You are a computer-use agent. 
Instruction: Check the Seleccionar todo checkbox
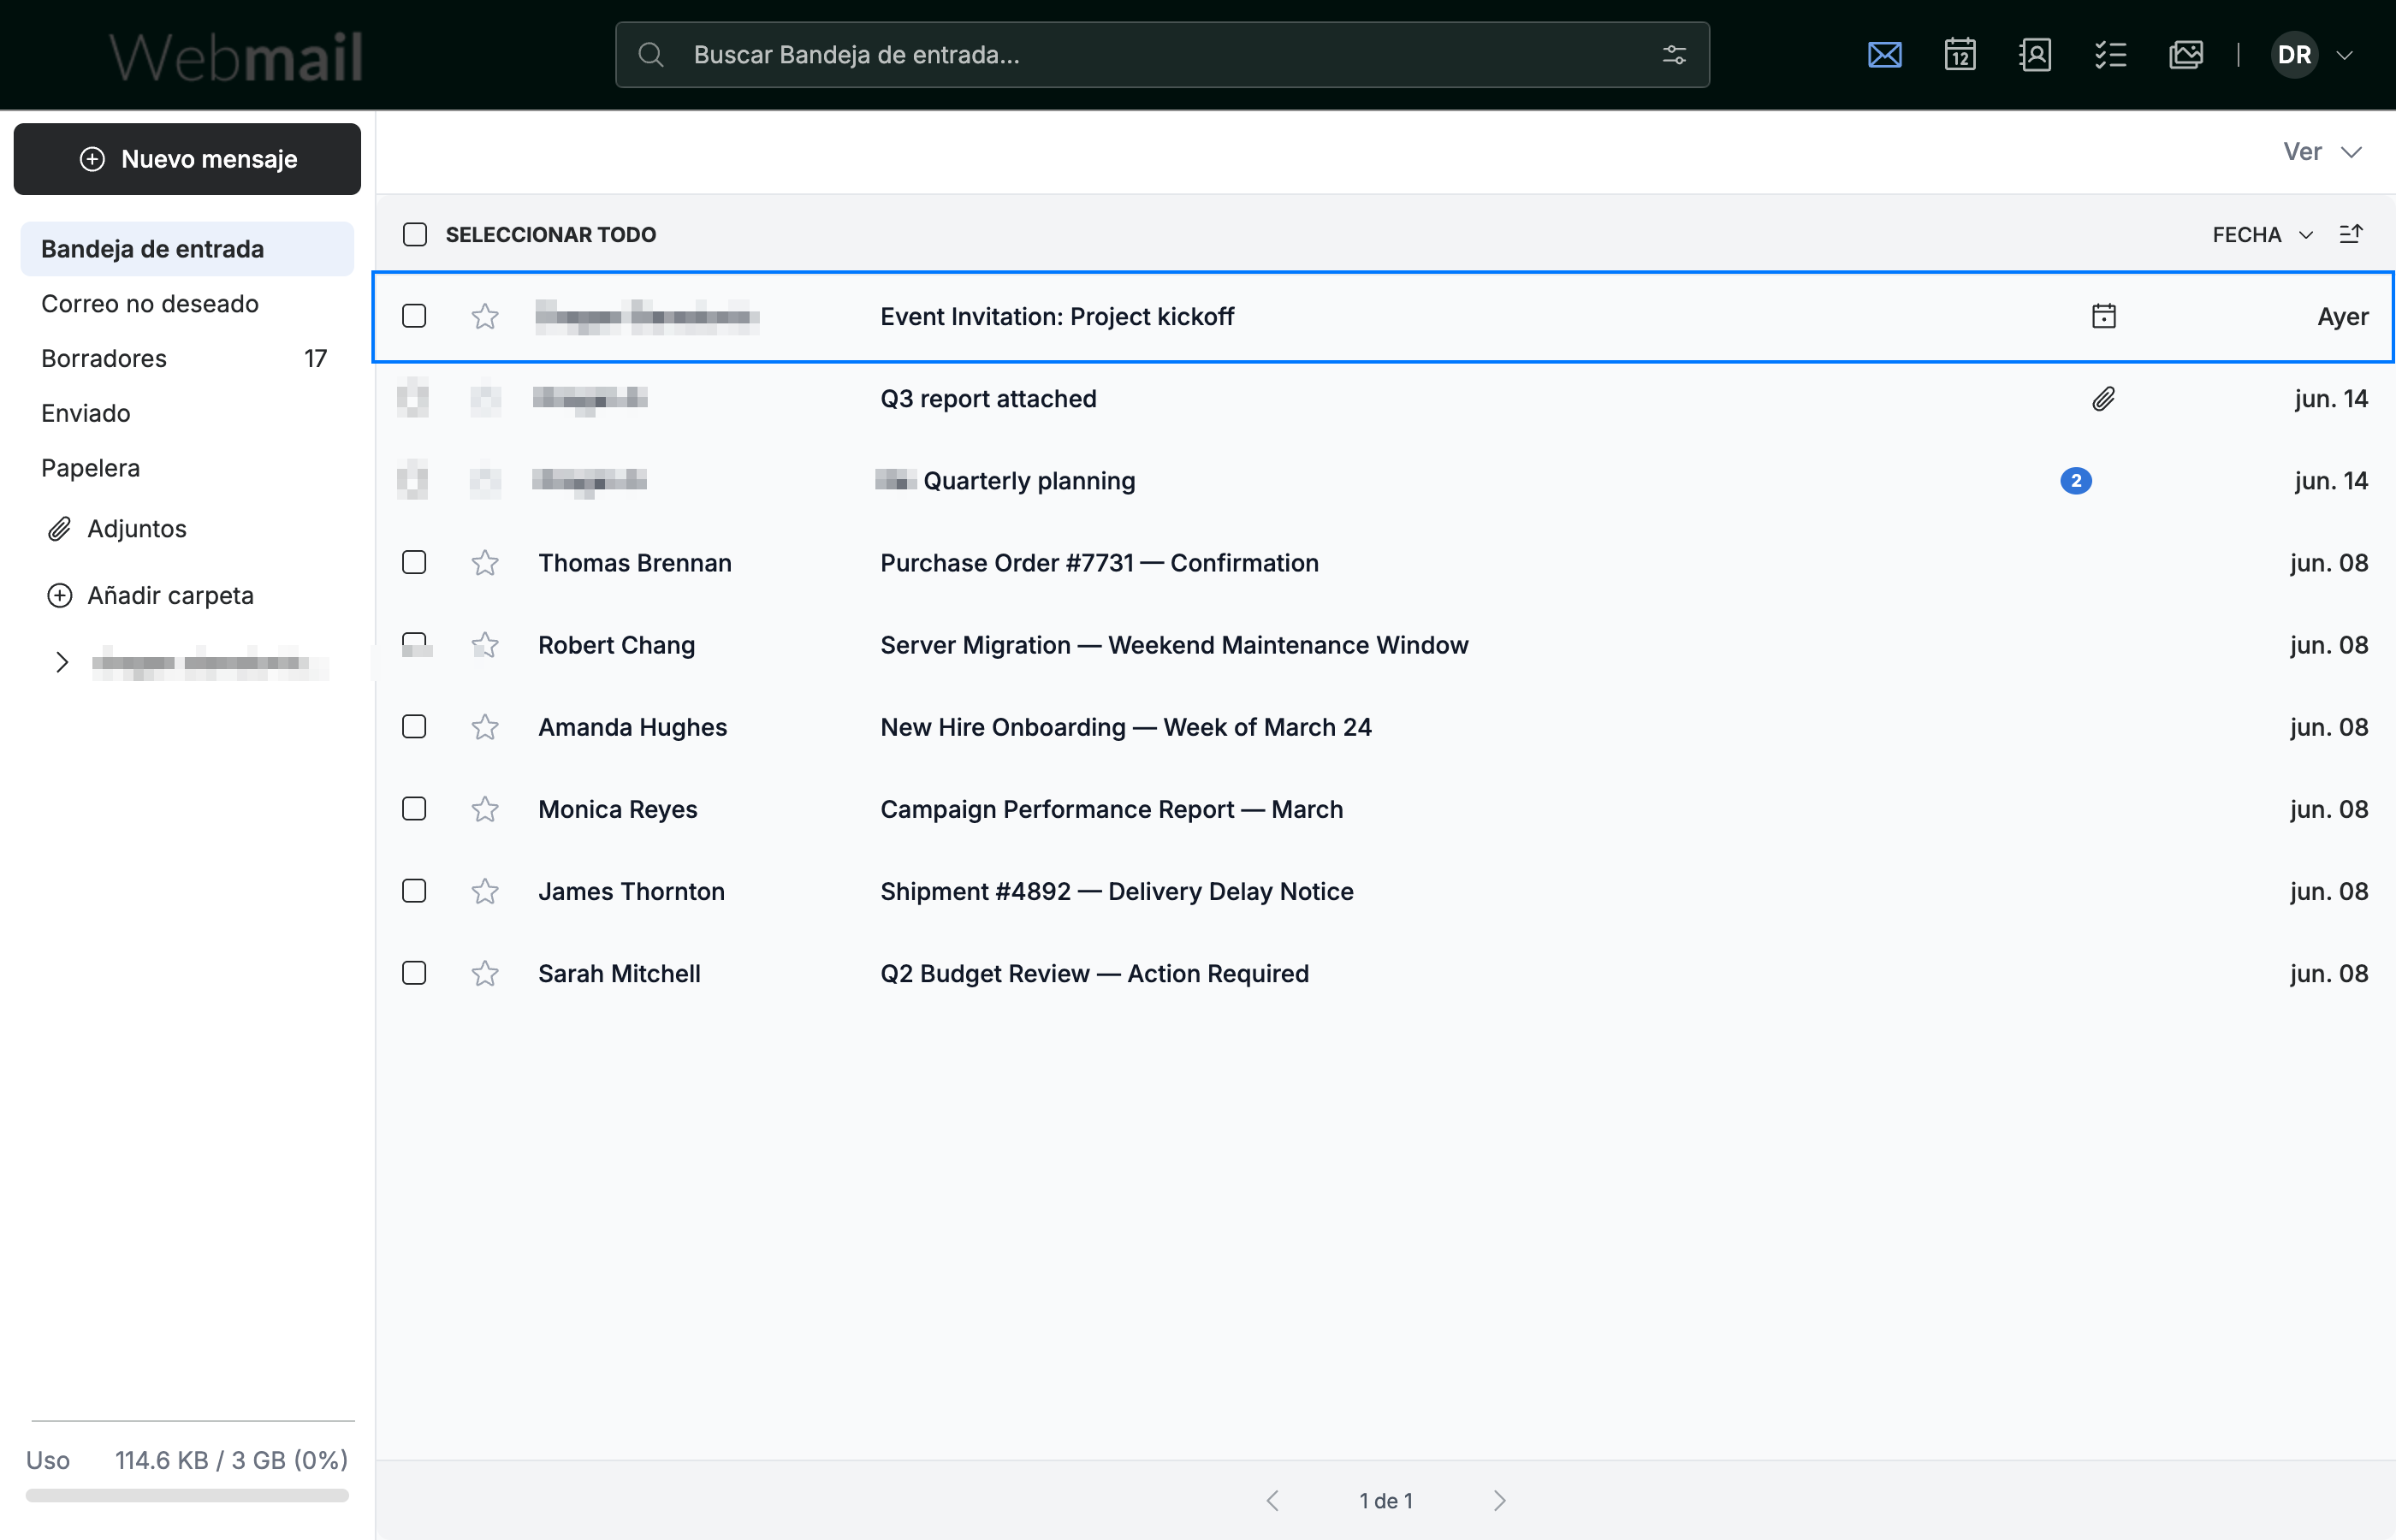pyautogui.click(x=415, y=234)
